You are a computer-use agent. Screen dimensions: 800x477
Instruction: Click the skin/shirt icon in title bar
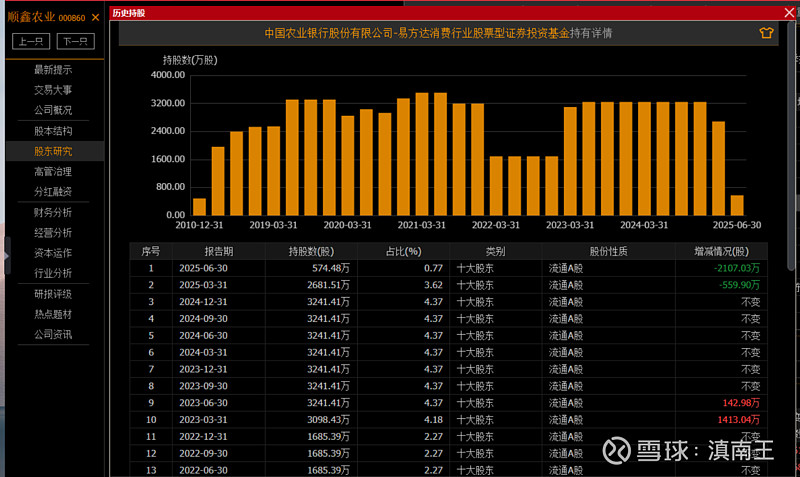click(766, 33)
